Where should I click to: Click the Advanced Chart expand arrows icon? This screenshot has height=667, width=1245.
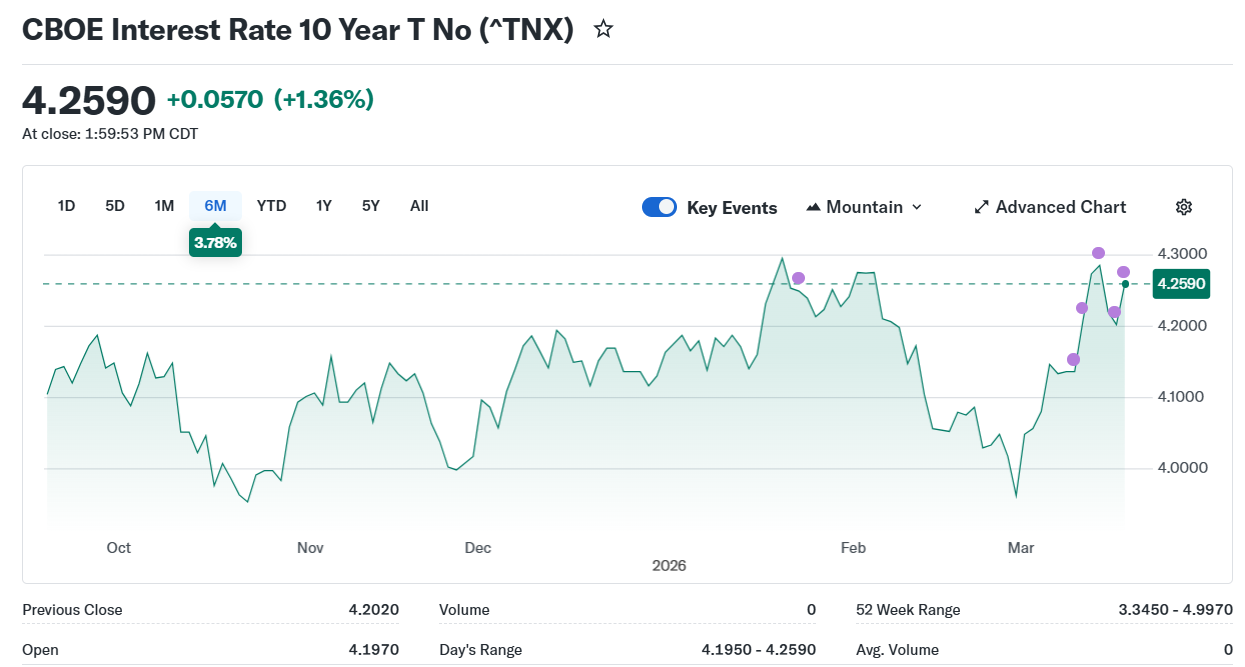(x=981, y=207)
